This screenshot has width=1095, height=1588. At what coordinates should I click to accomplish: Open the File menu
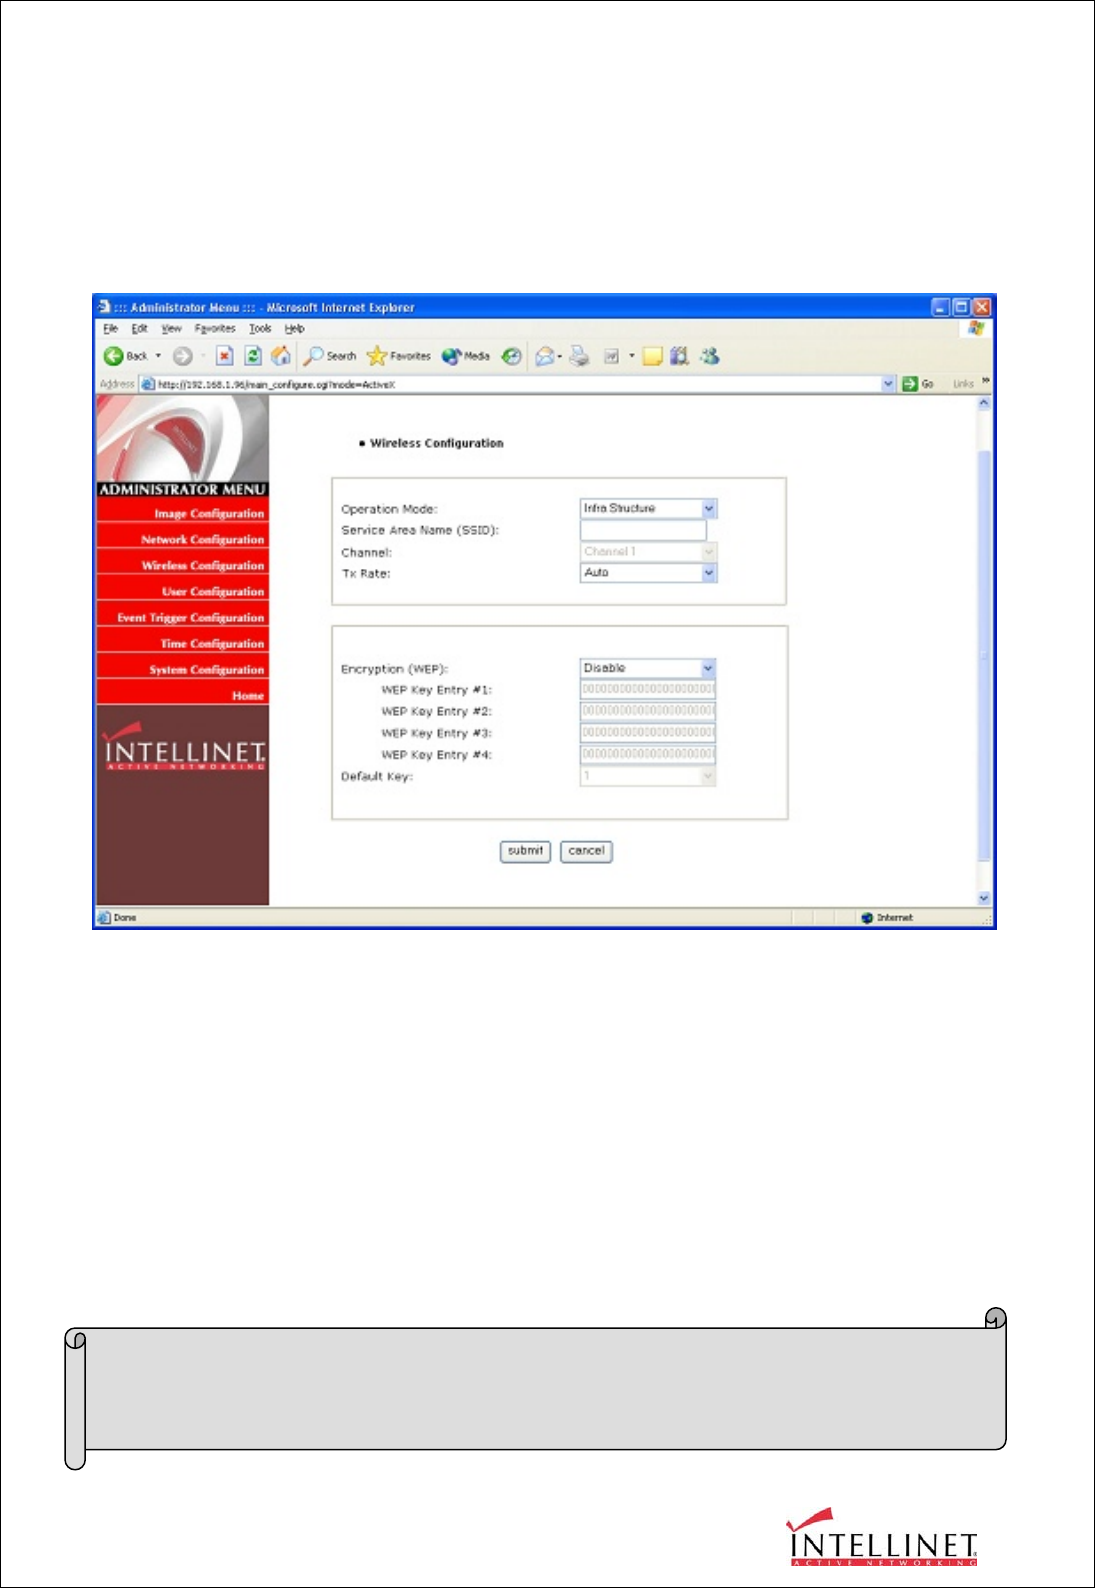click(111, 329)
